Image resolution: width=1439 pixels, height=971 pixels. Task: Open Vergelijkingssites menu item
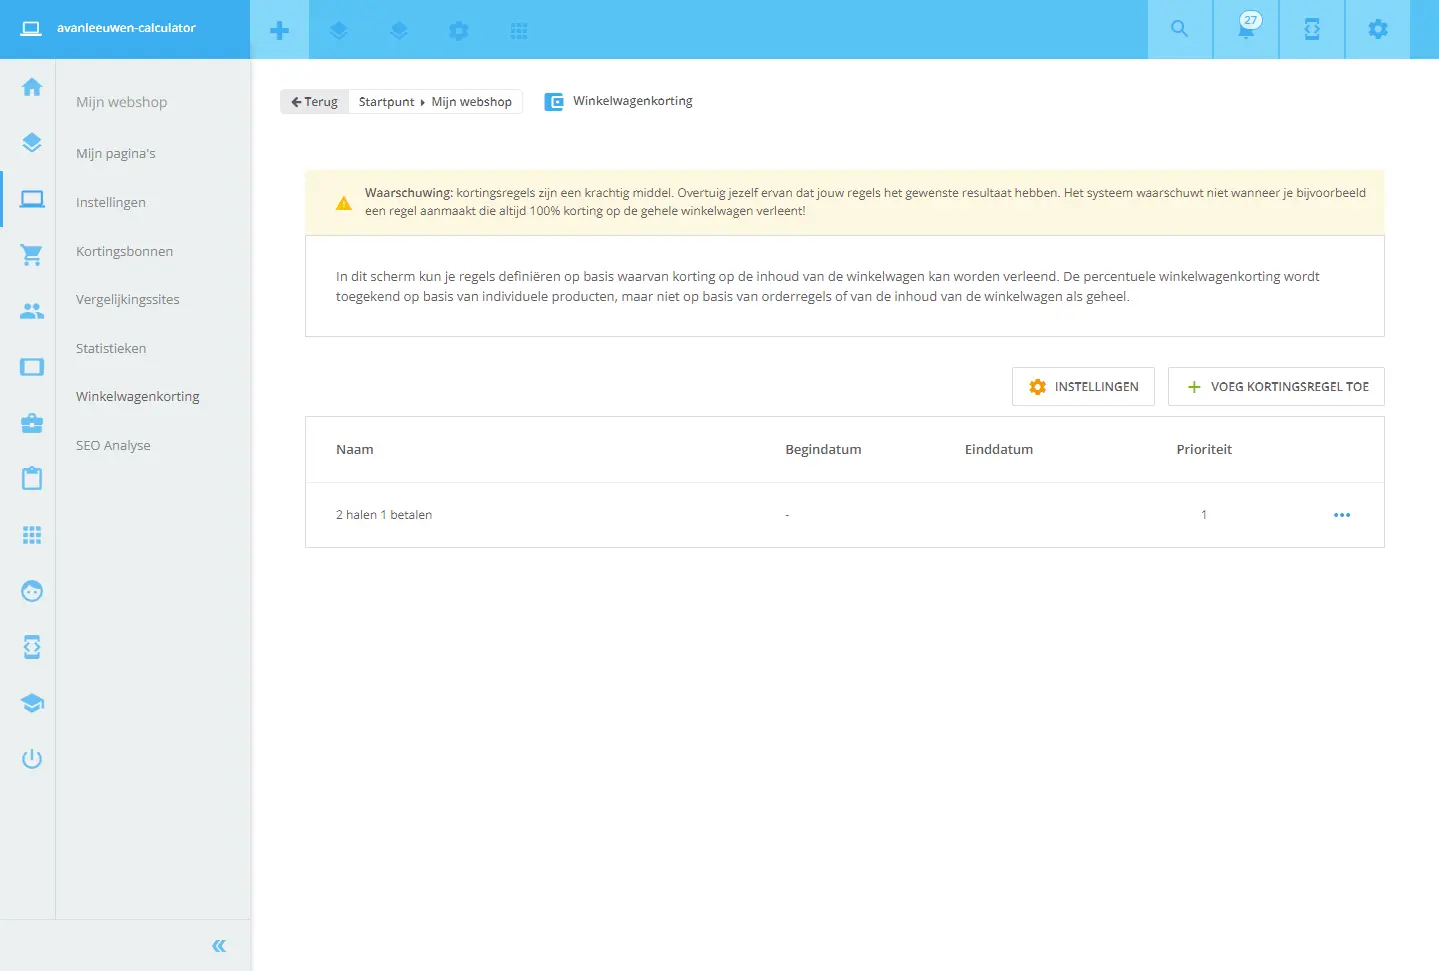(128, 299)
